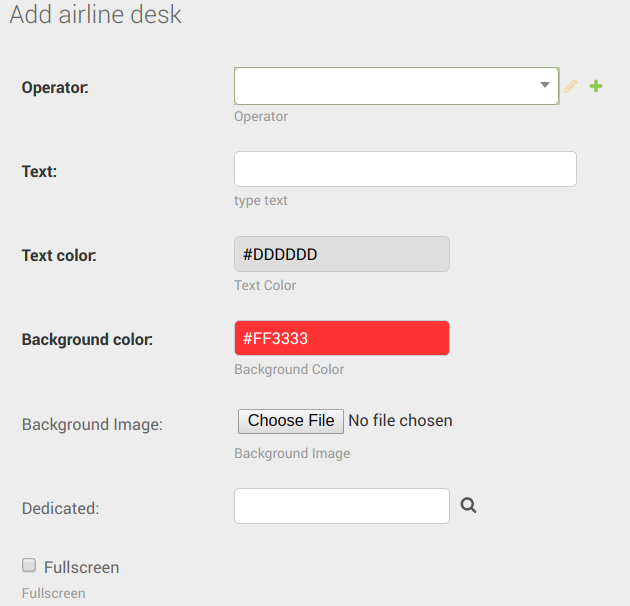630x606 pixels.
Task: Click into the Dedicated input box
Action: coord(341,506)
